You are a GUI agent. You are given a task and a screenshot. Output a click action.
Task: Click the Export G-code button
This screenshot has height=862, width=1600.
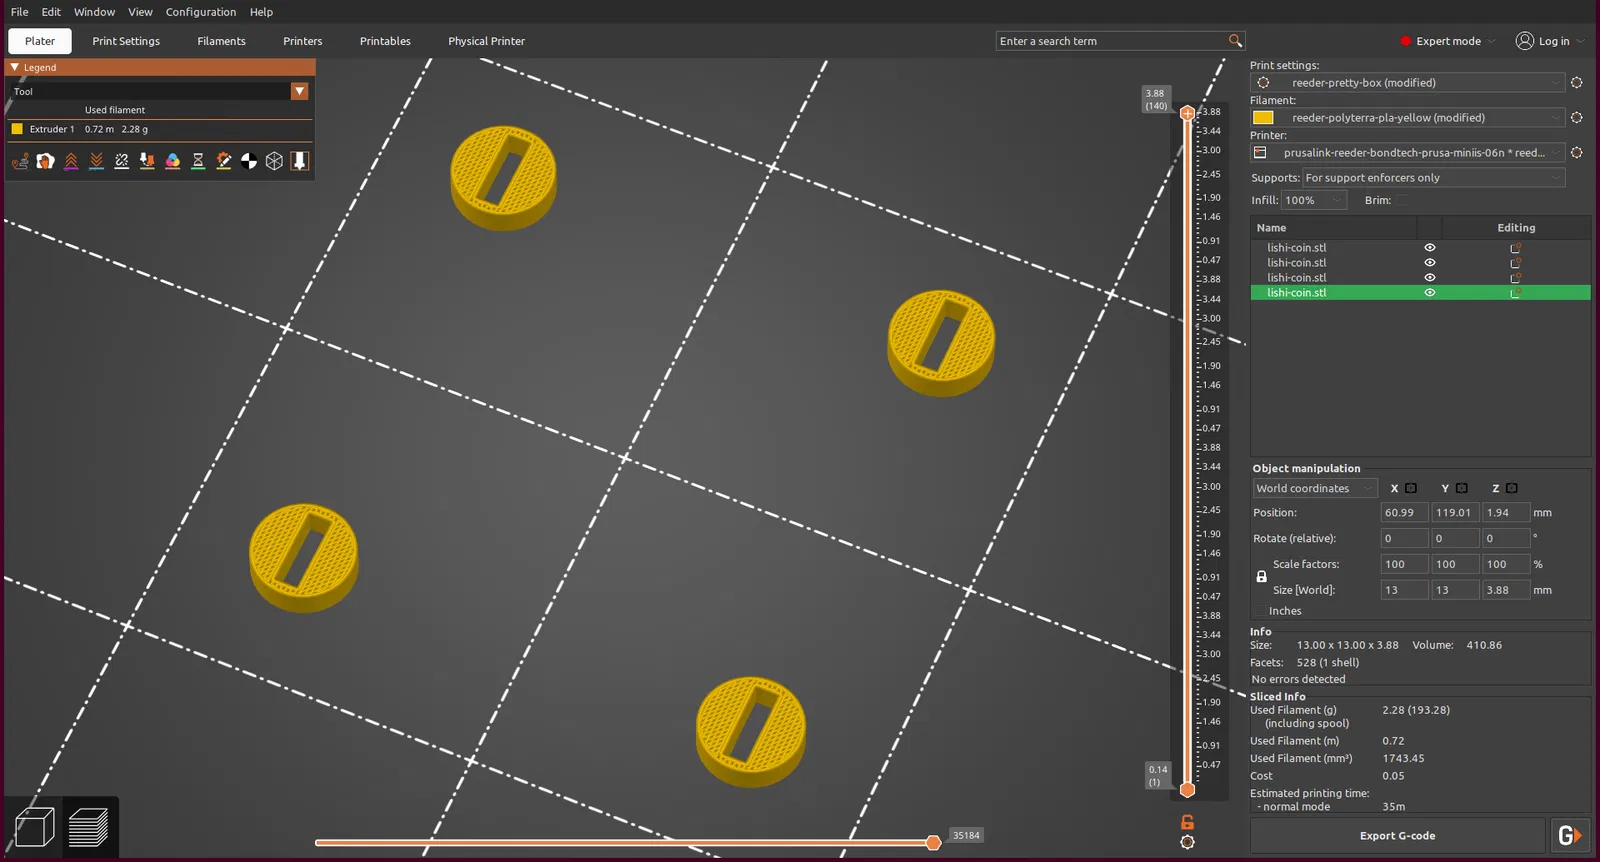coord(1397,836)
